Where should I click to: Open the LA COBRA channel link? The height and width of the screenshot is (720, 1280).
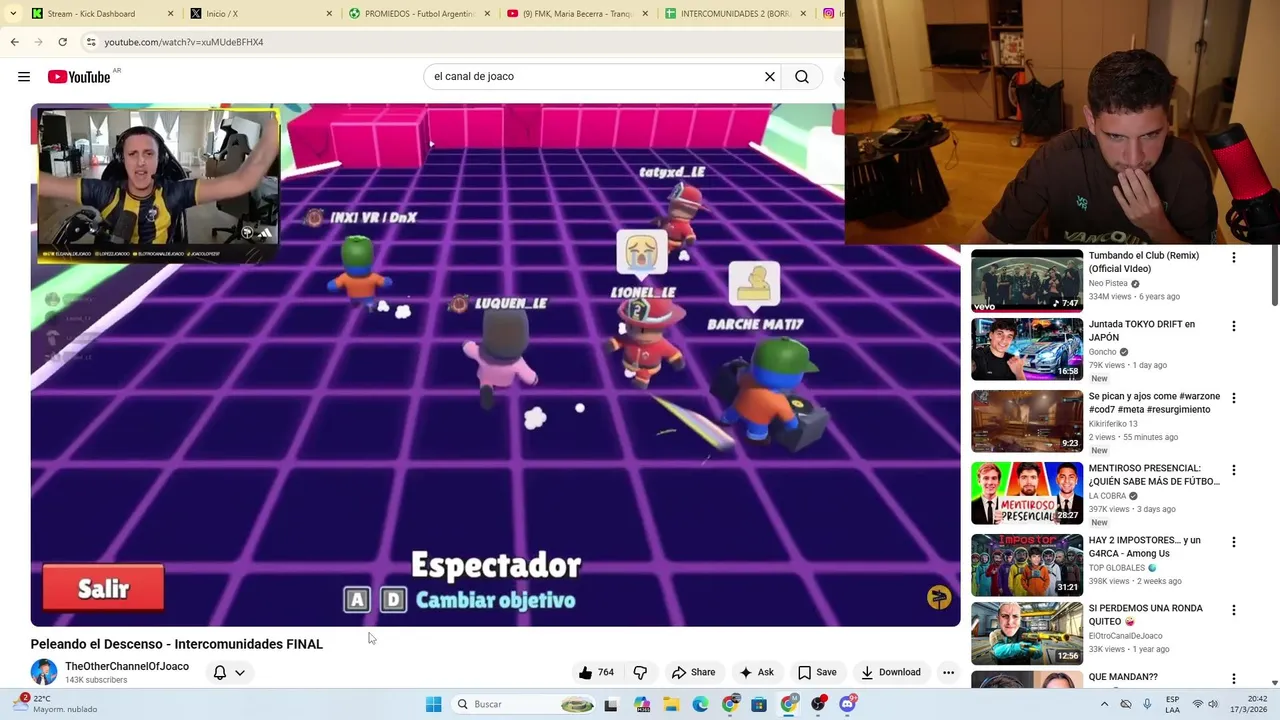point(1108,496)
